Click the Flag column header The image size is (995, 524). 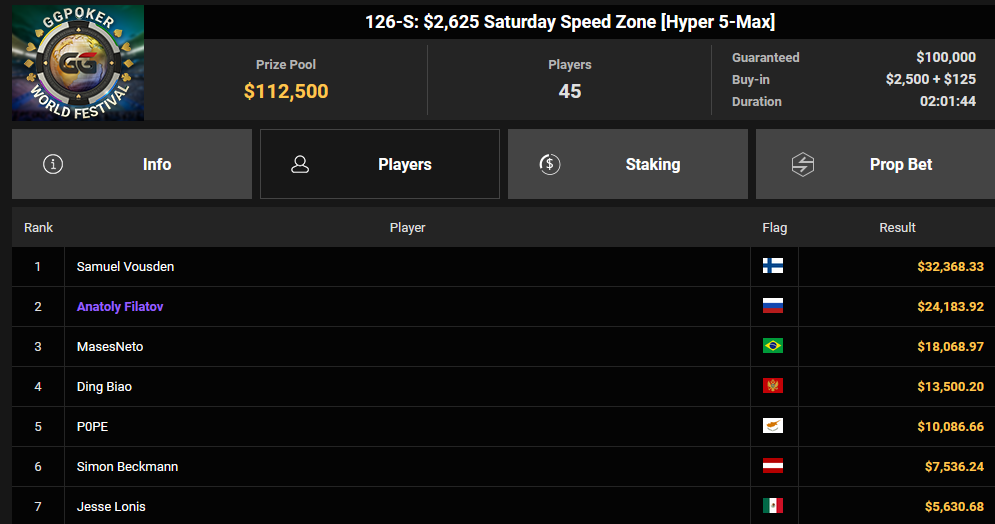point(774,227)
